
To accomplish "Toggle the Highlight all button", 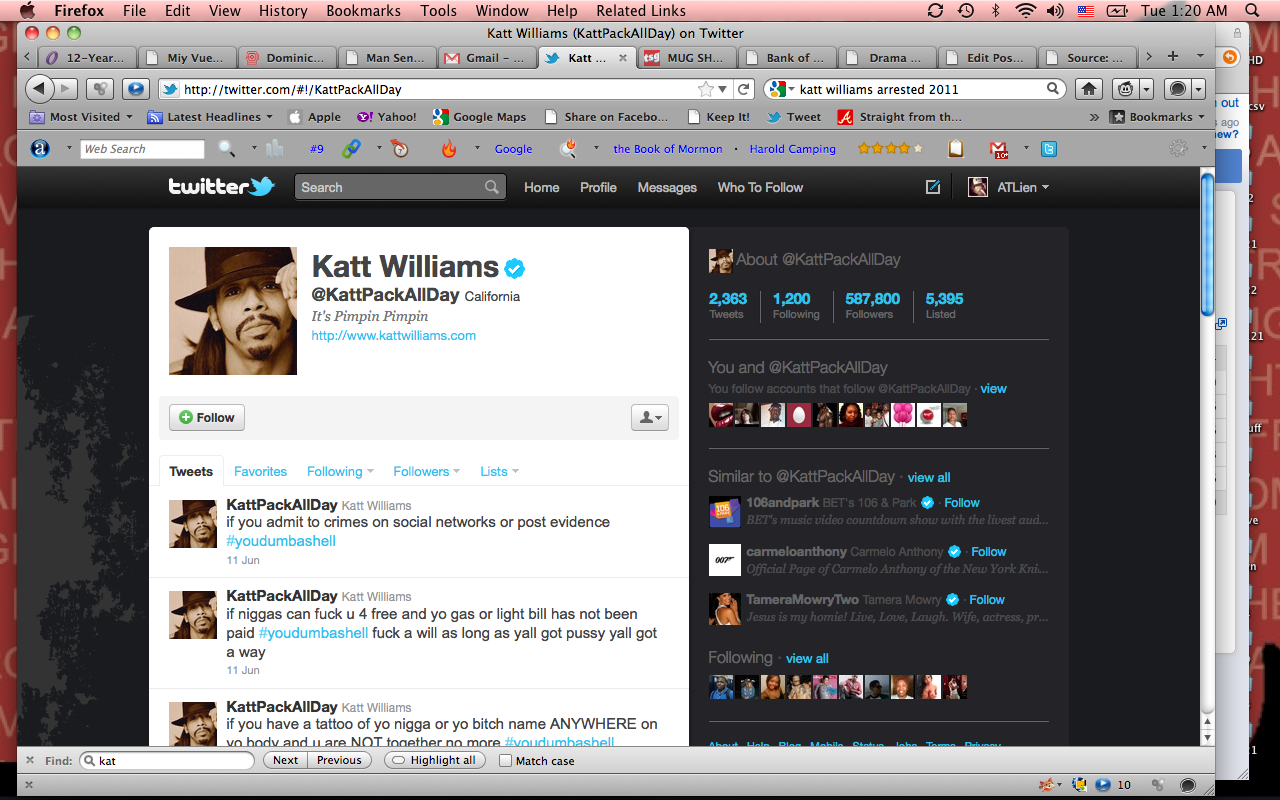I will tap(434, 760).
